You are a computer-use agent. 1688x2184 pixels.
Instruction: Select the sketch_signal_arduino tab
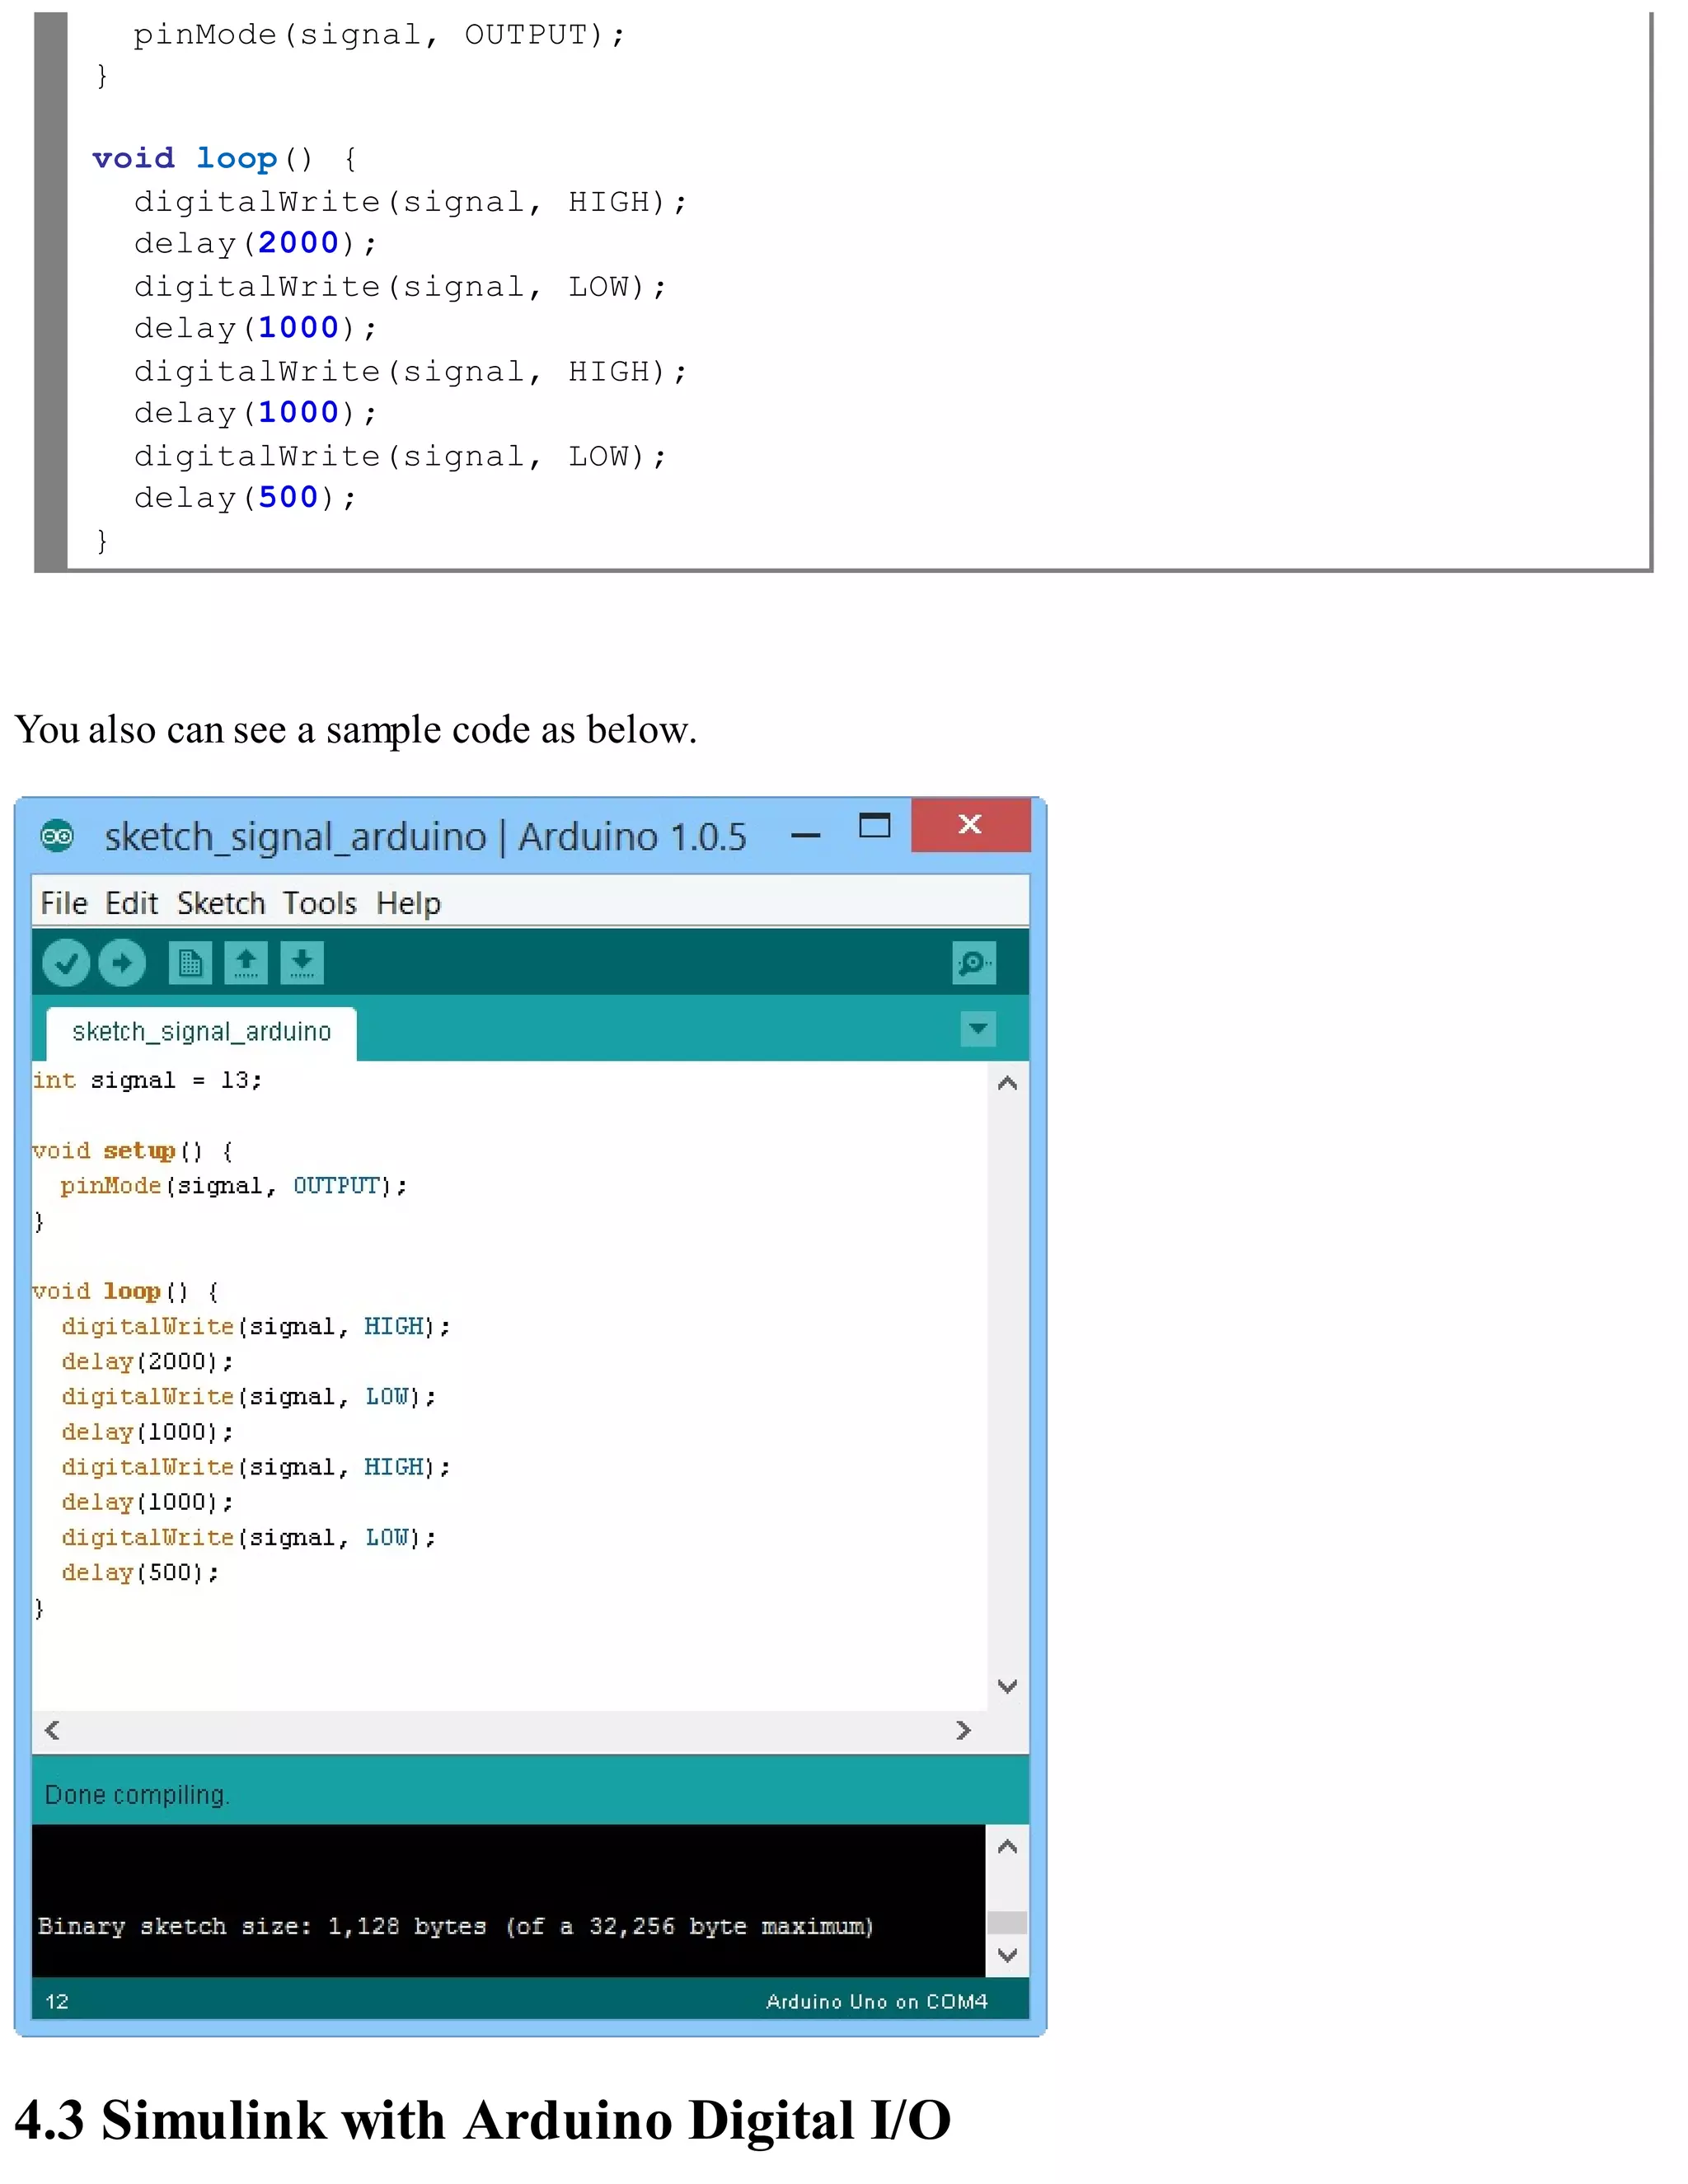click(201, 1032)
